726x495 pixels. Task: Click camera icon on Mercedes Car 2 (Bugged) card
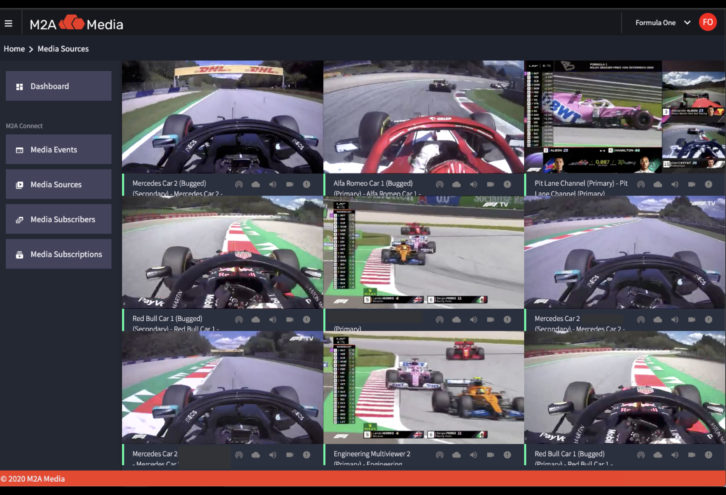(x=288, y=184)
